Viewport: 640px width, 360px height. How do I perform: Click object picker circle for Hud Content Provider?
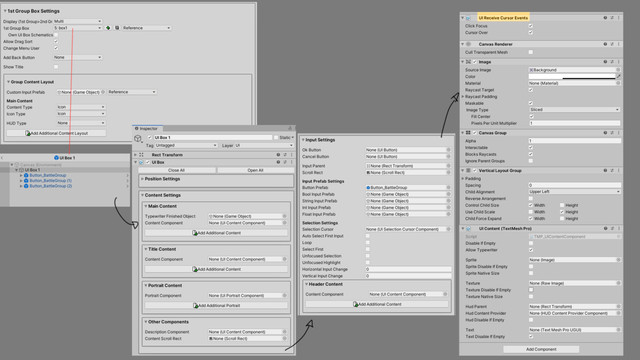click(x=618, y=313)
